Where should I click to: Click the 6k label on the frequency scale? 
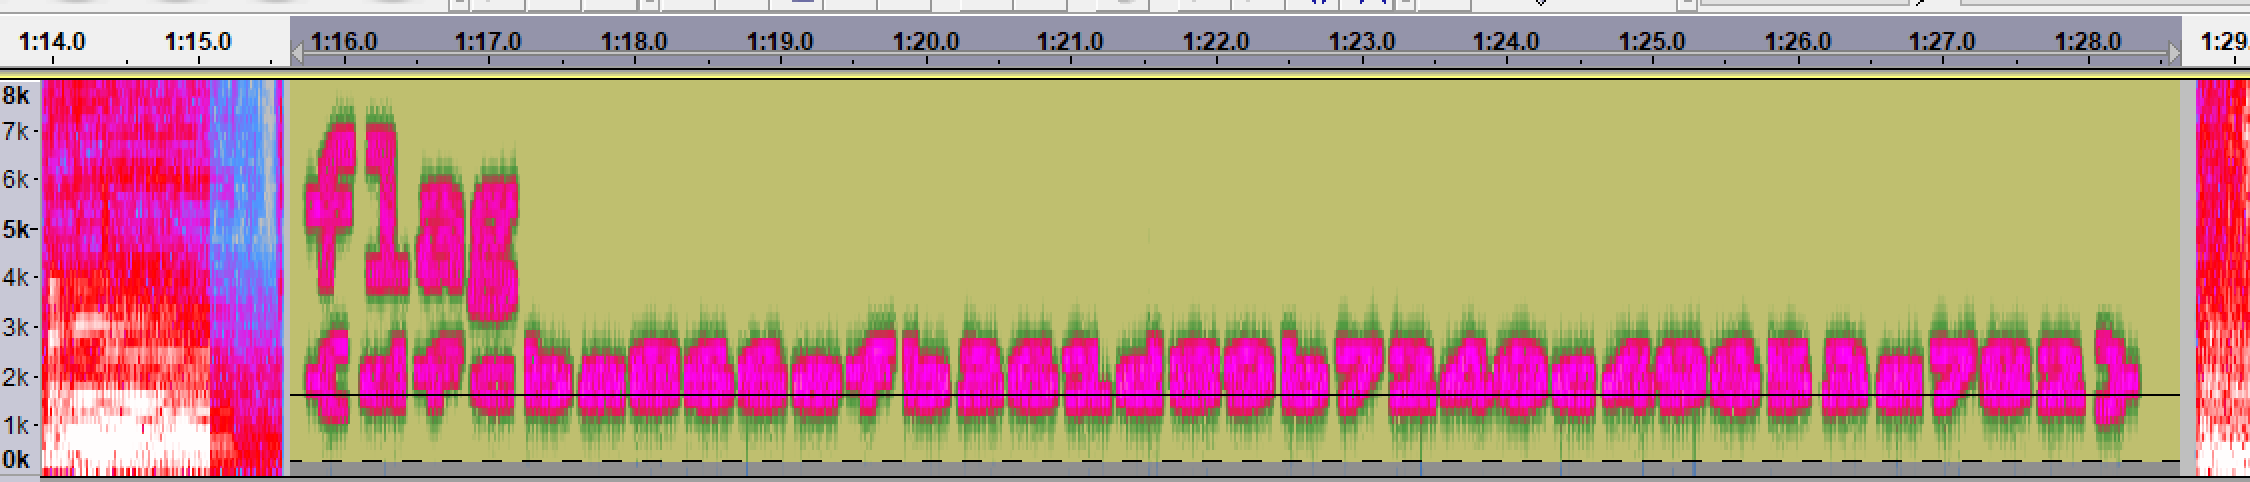16,180
